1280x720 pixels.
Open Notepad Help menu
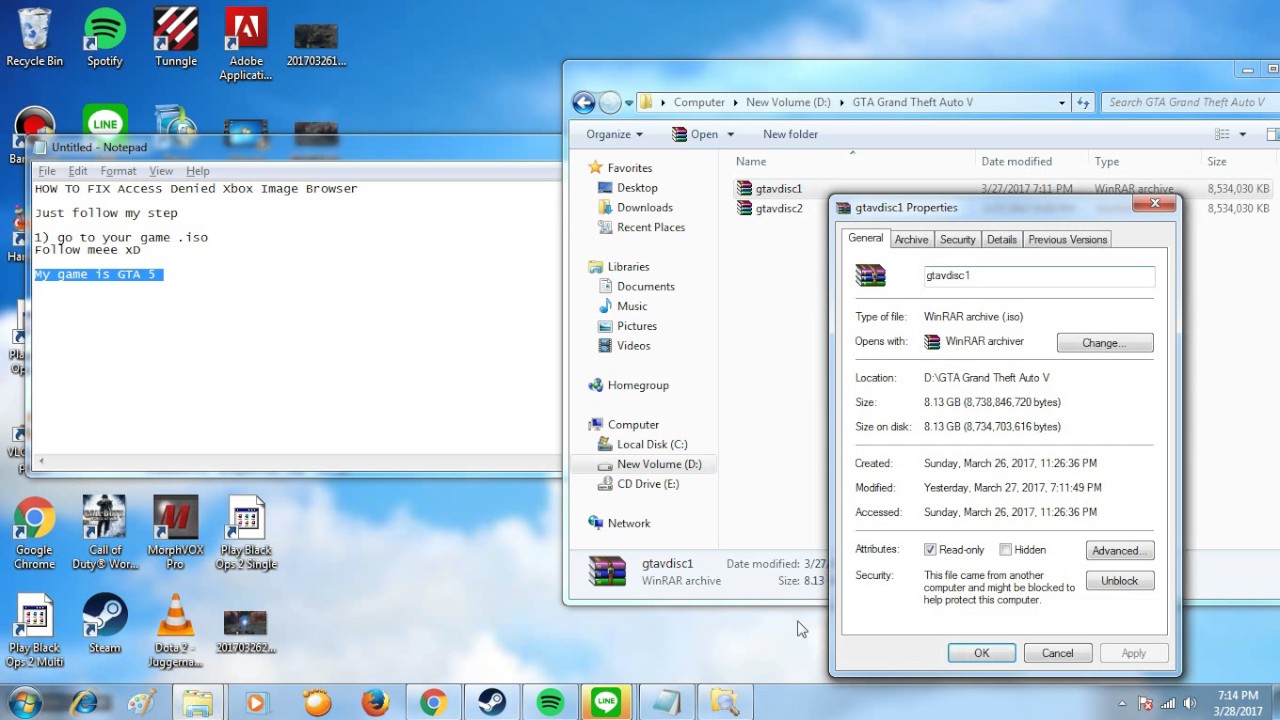(x=198, y=171)
